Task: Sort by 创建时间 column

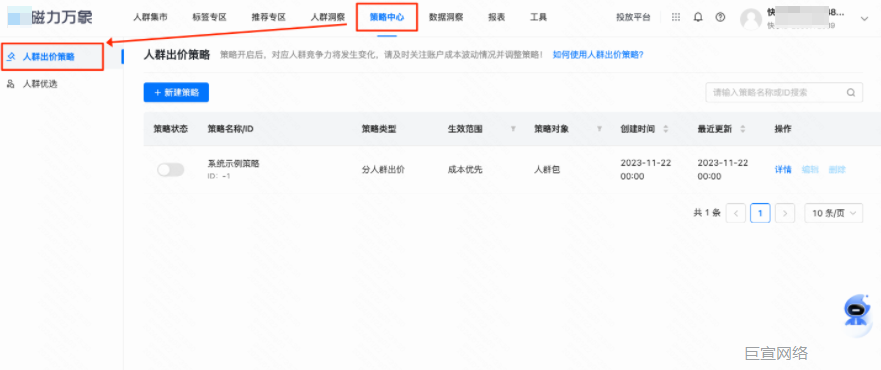Action: pyautogui.click(x=666, y=129)
